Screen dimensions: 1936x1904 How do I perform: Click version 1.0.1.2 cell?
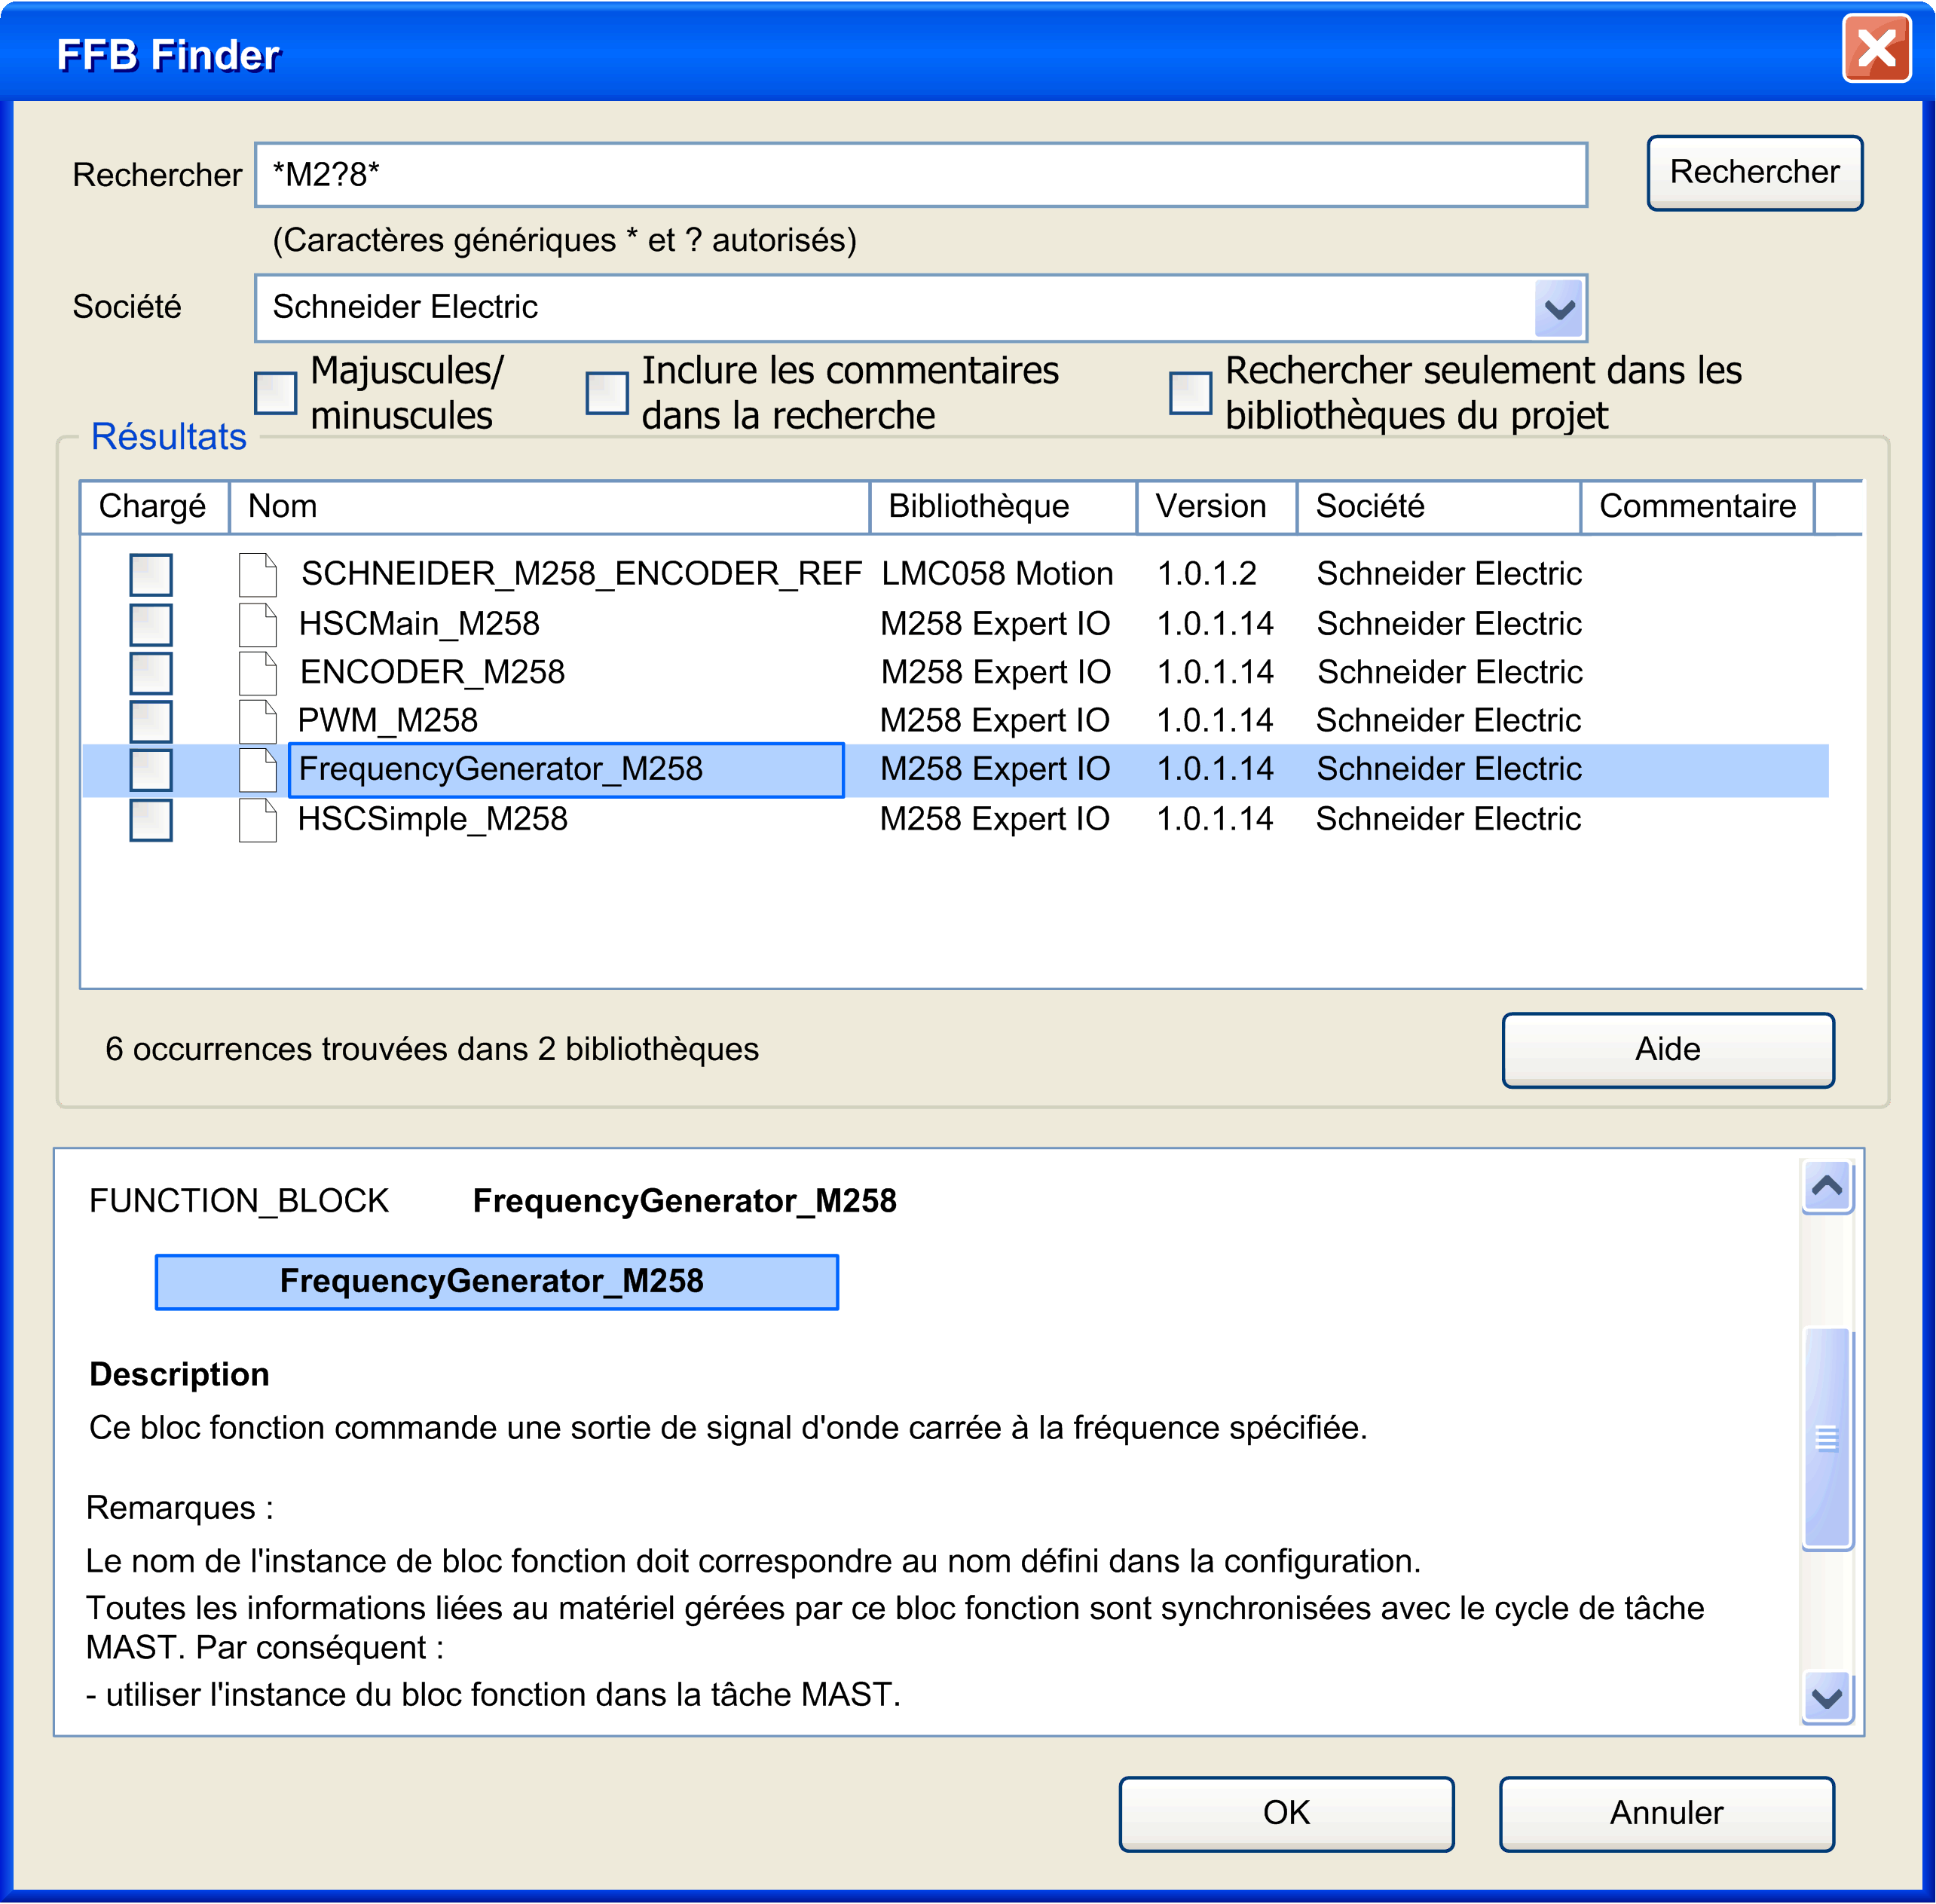1207,574
